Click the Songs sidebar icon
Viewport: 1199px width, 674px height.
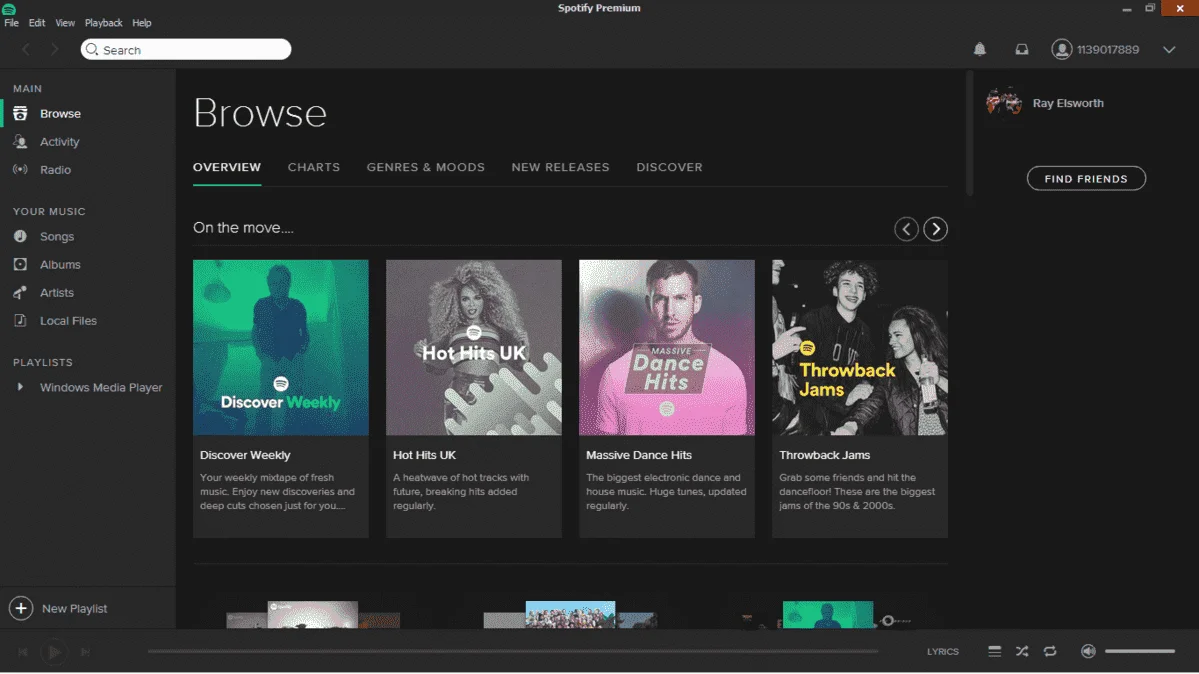[20, 236]
